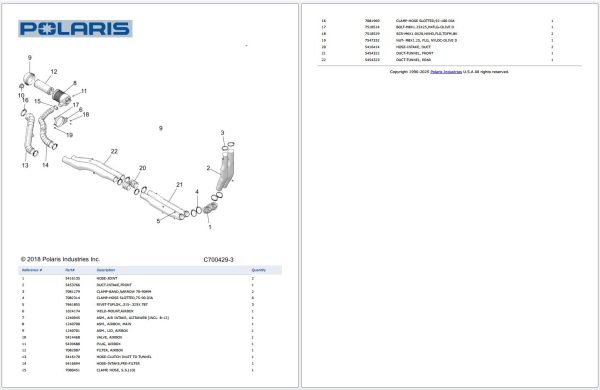This screenshot has width=600, height=390.
Task: Select the FILTER, AIRBOX row description
Action: [109, 350]
